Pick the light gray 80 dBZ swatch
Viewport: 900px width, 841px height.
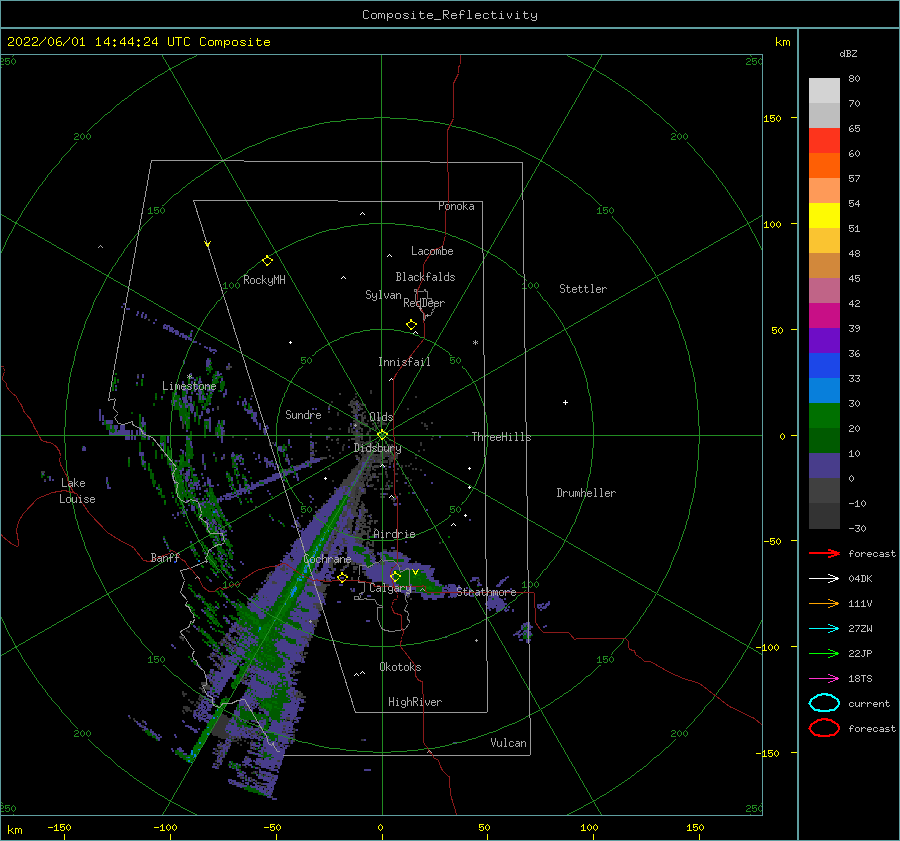tap(824, 91)
